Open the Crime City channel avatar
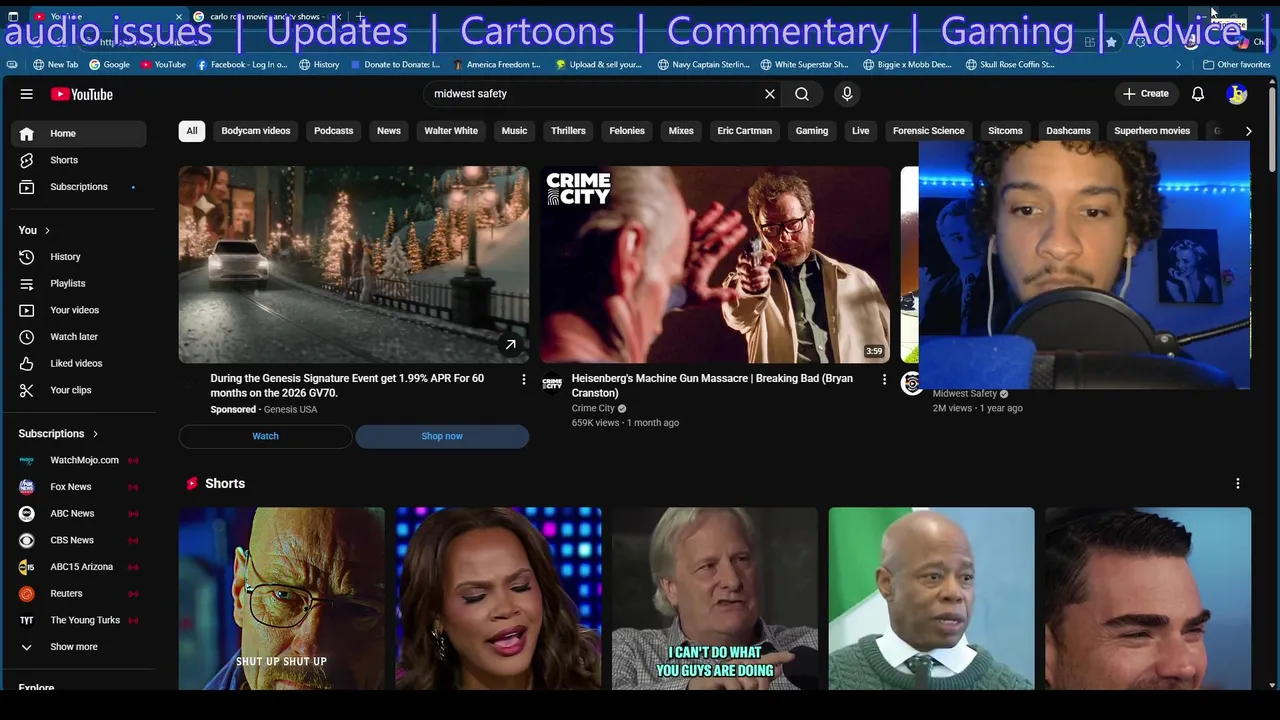1280x720 pixels. [x=552, y=383]
